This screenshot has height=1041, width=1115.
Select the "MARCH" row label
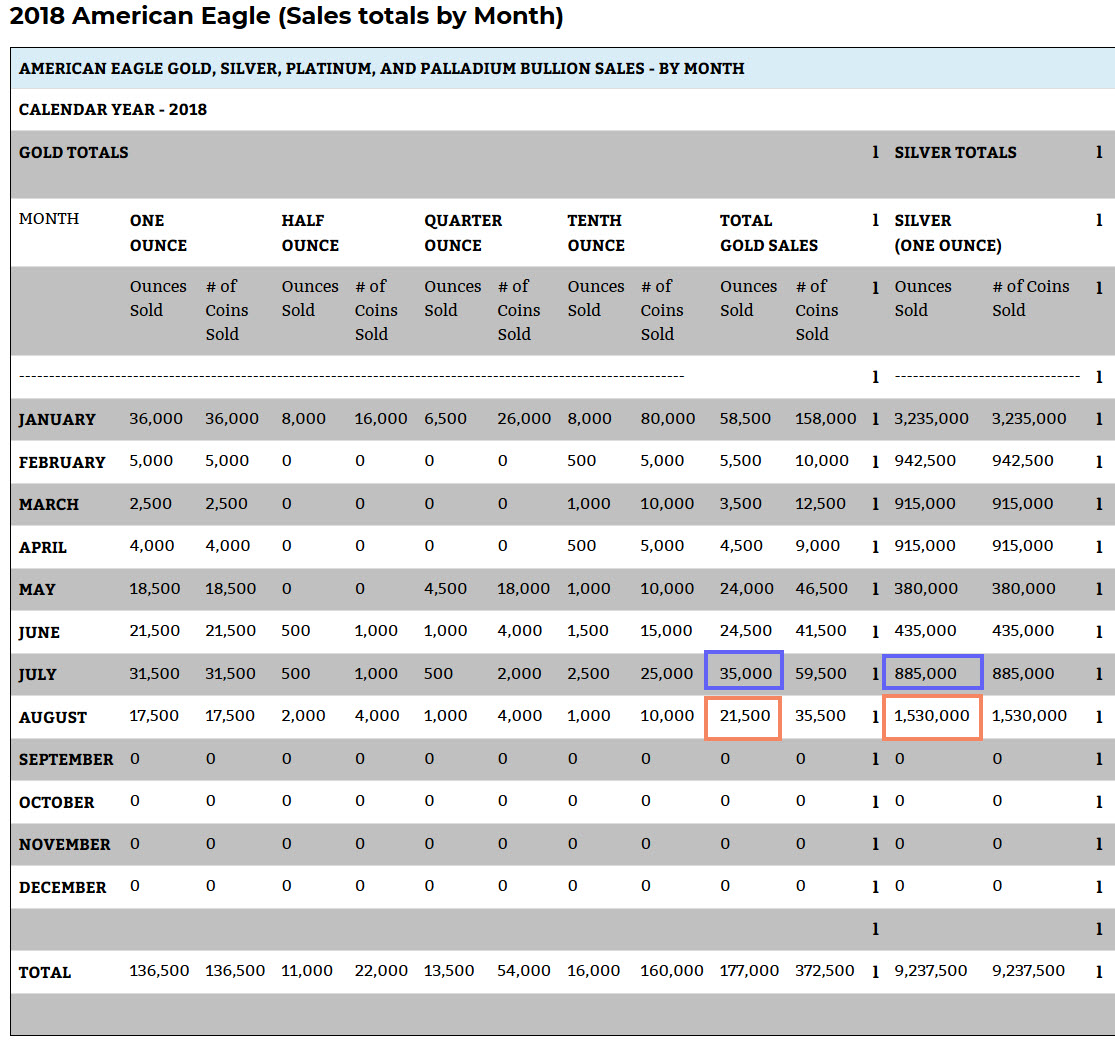[49, 504]
